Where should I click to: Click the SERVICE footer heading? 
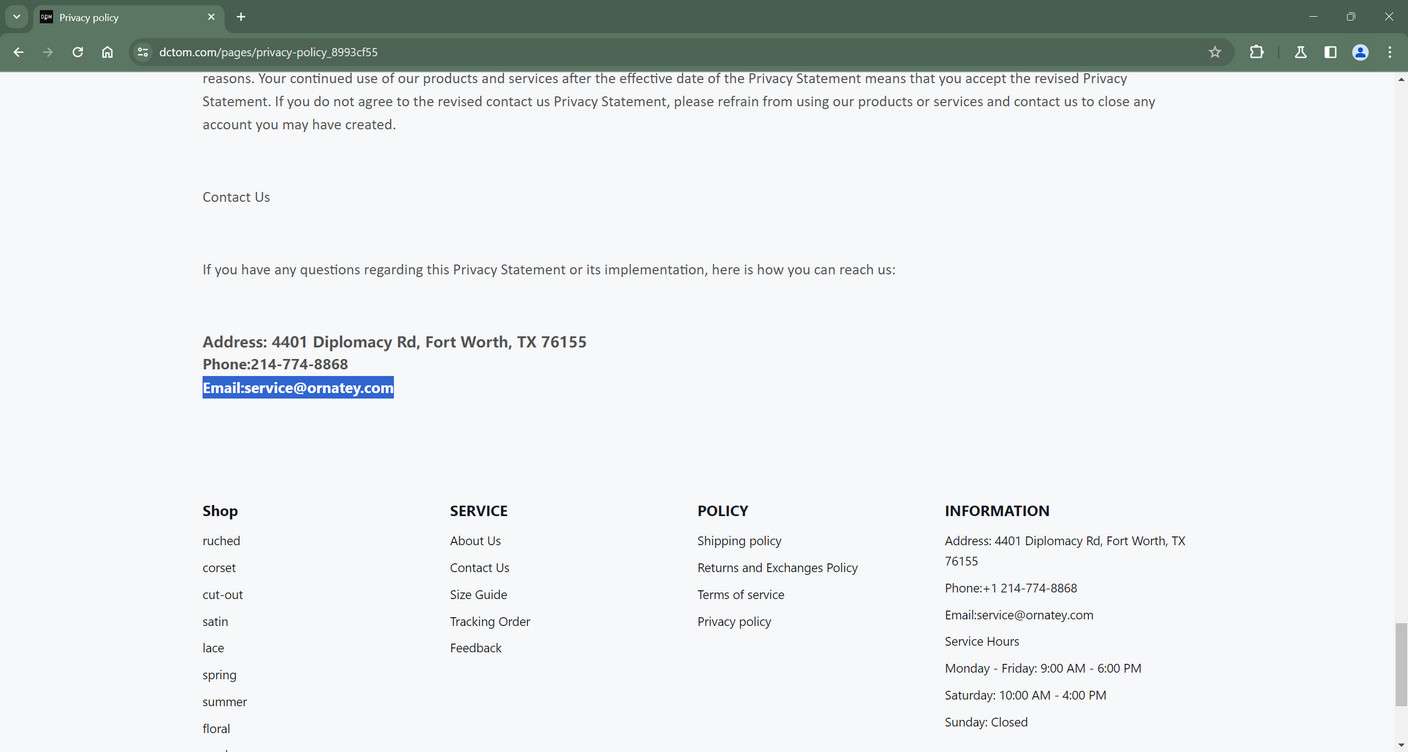[478, 511]
